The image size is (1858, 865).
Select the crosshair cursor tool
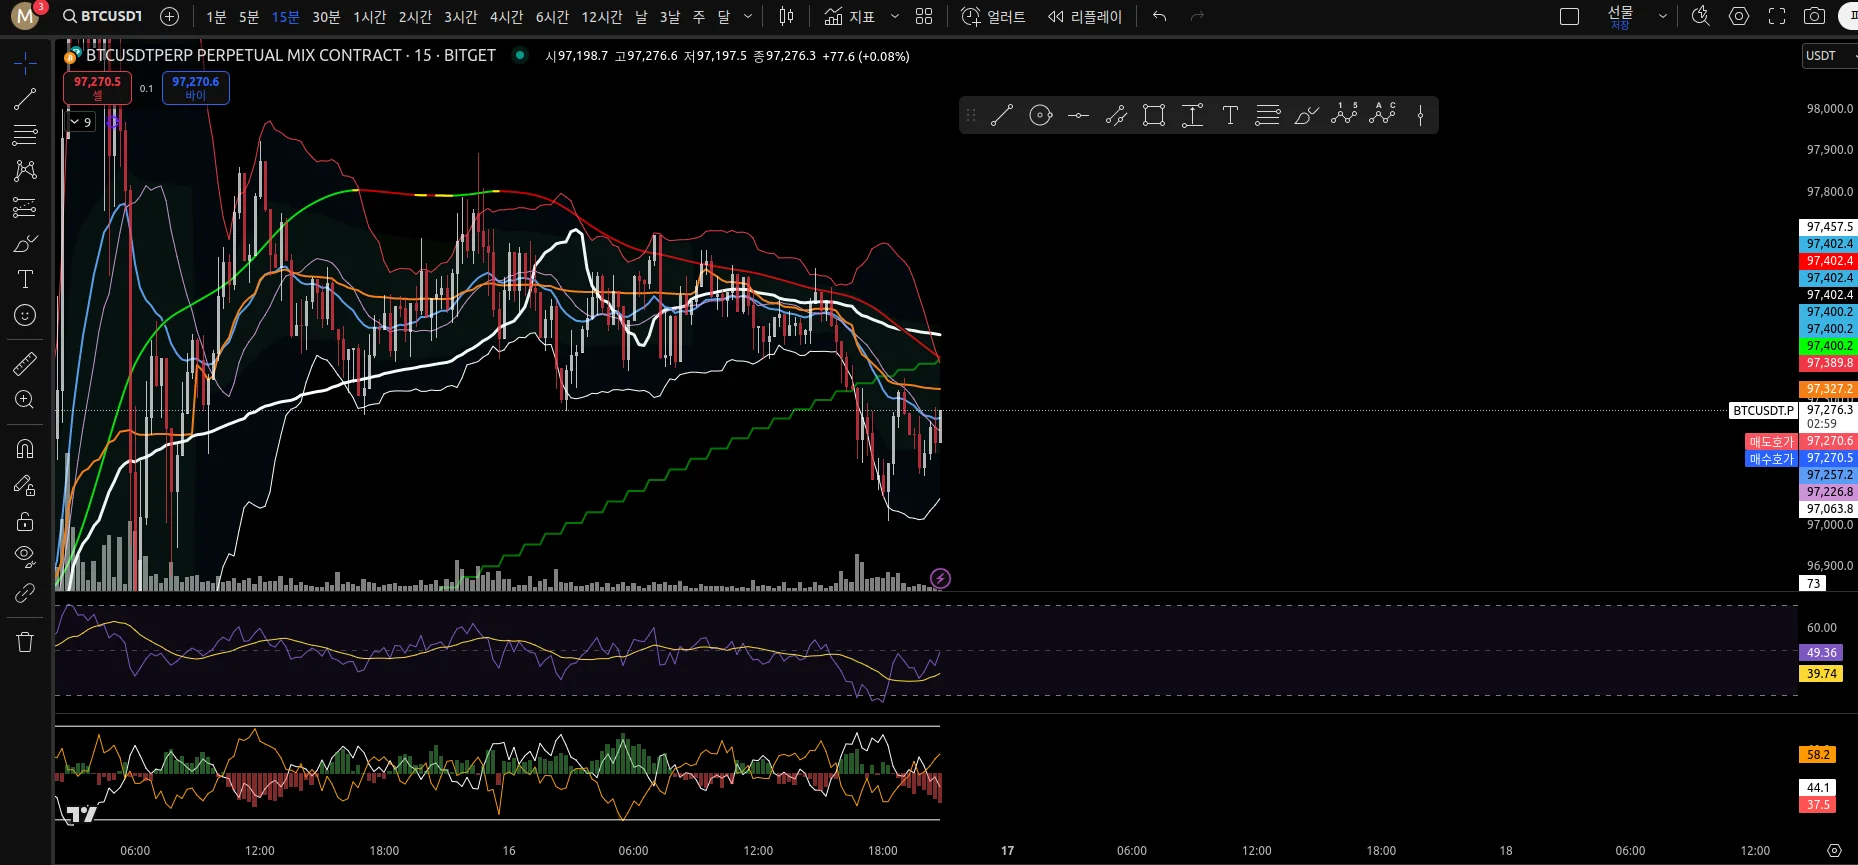tap(25, 64)
